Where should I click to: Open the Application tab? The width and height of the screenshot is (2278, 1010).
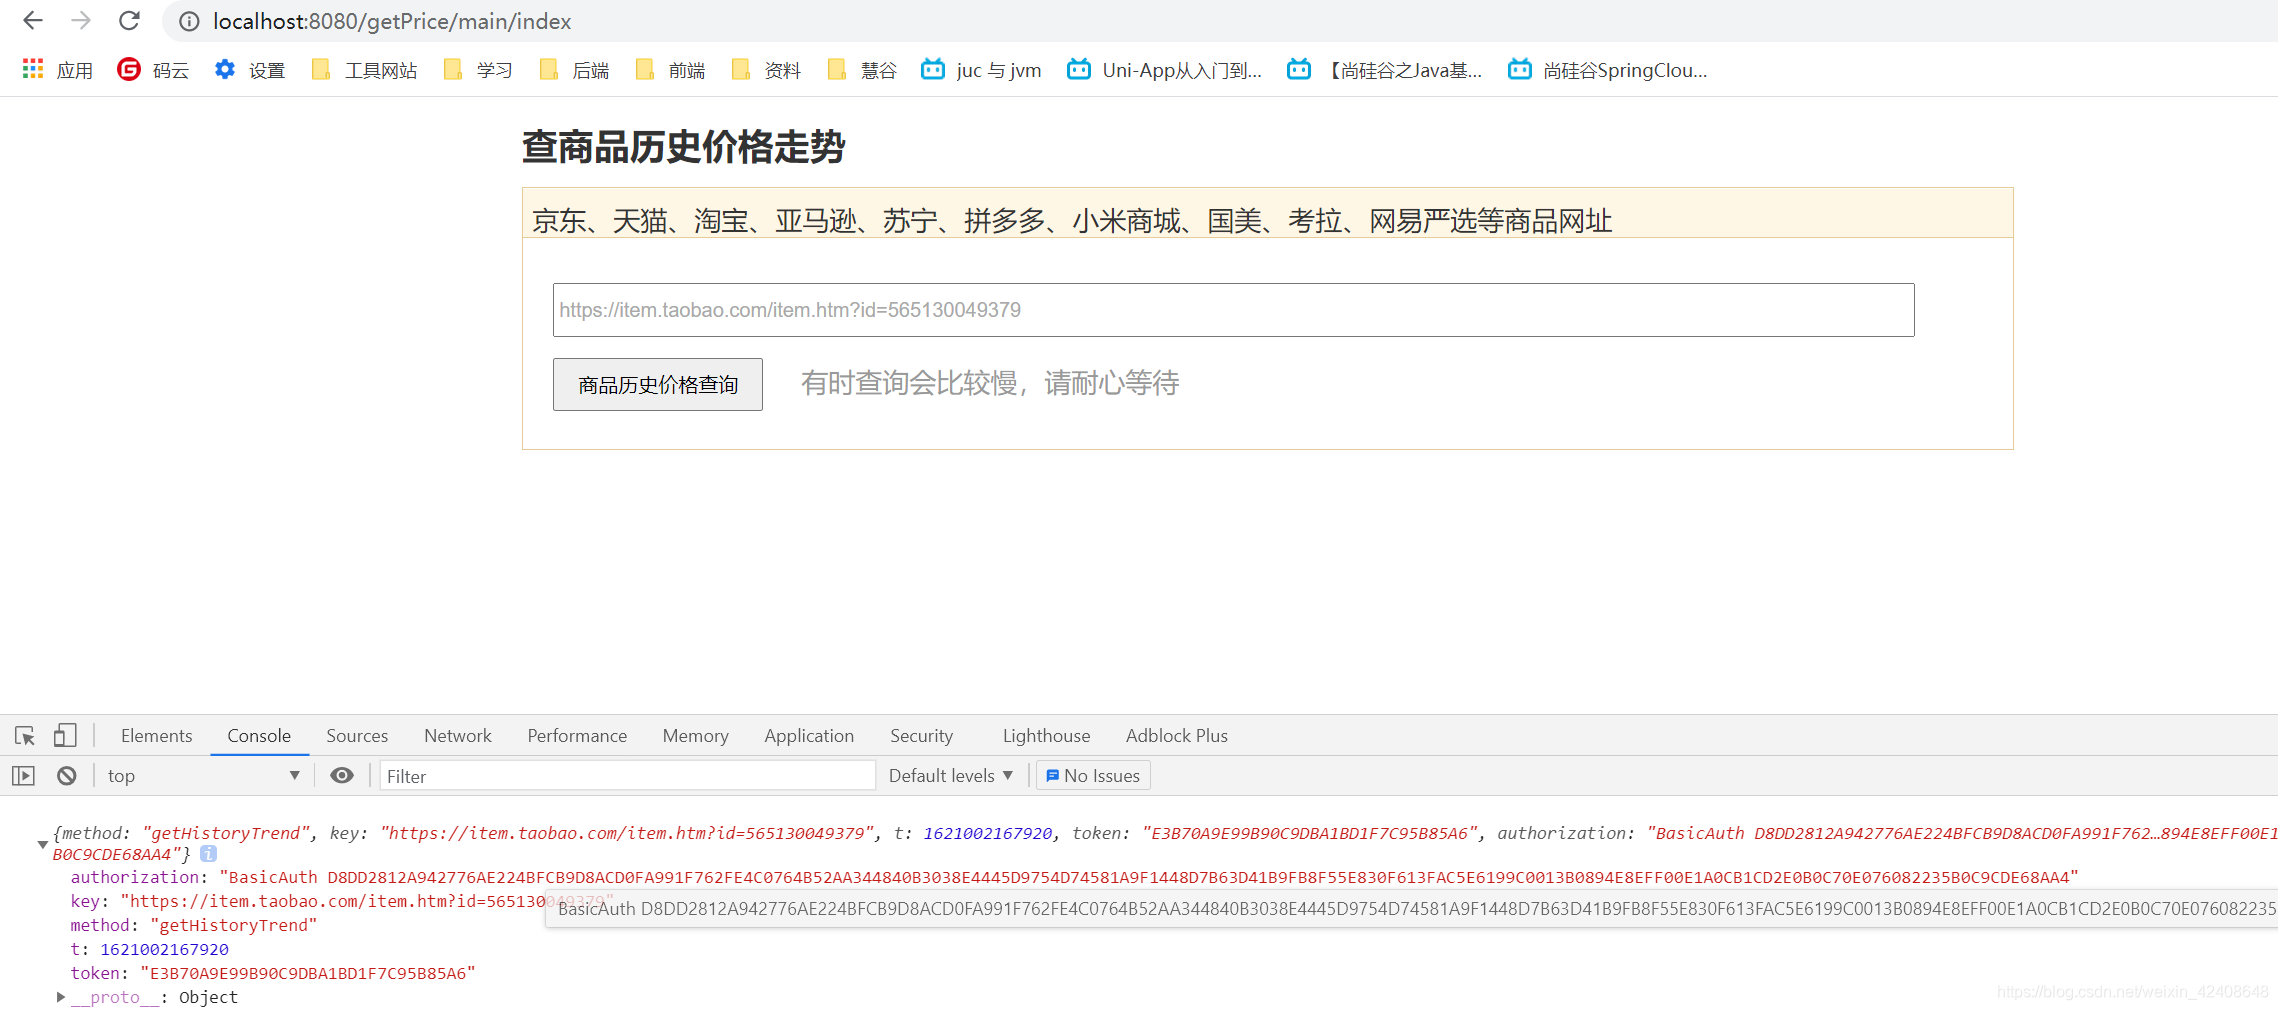click(x=809, y=736)
